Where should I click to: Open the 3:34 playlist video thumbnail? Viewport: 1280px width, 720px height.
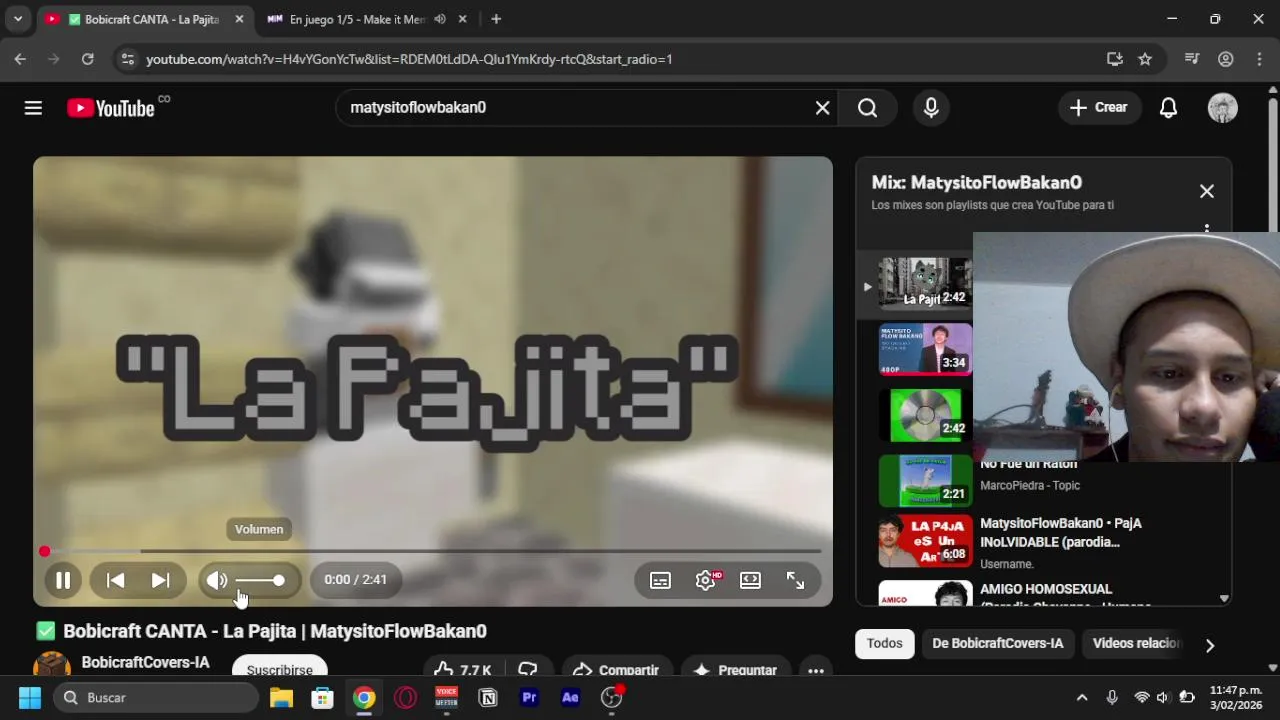coord(925,349)
